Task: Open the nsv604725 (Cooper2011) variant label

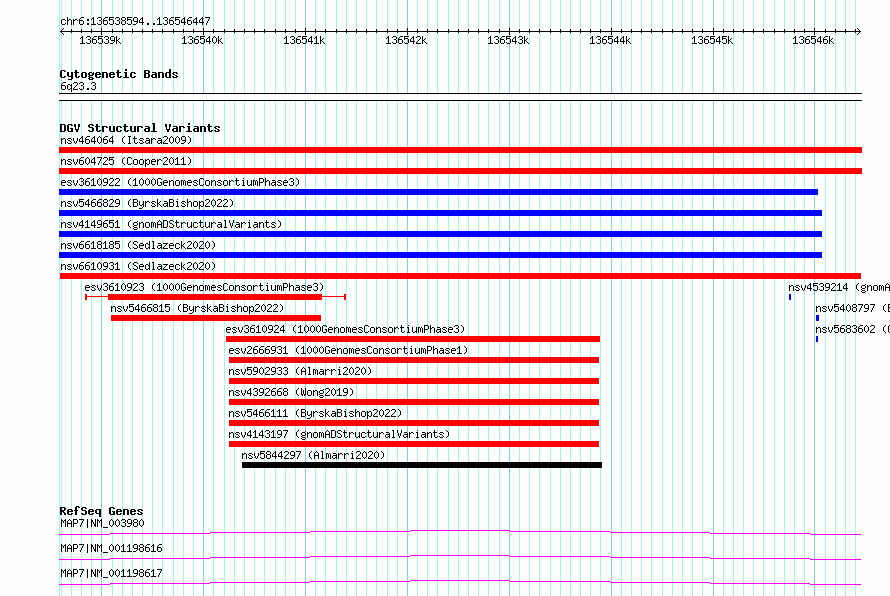Action: point(126,161)
